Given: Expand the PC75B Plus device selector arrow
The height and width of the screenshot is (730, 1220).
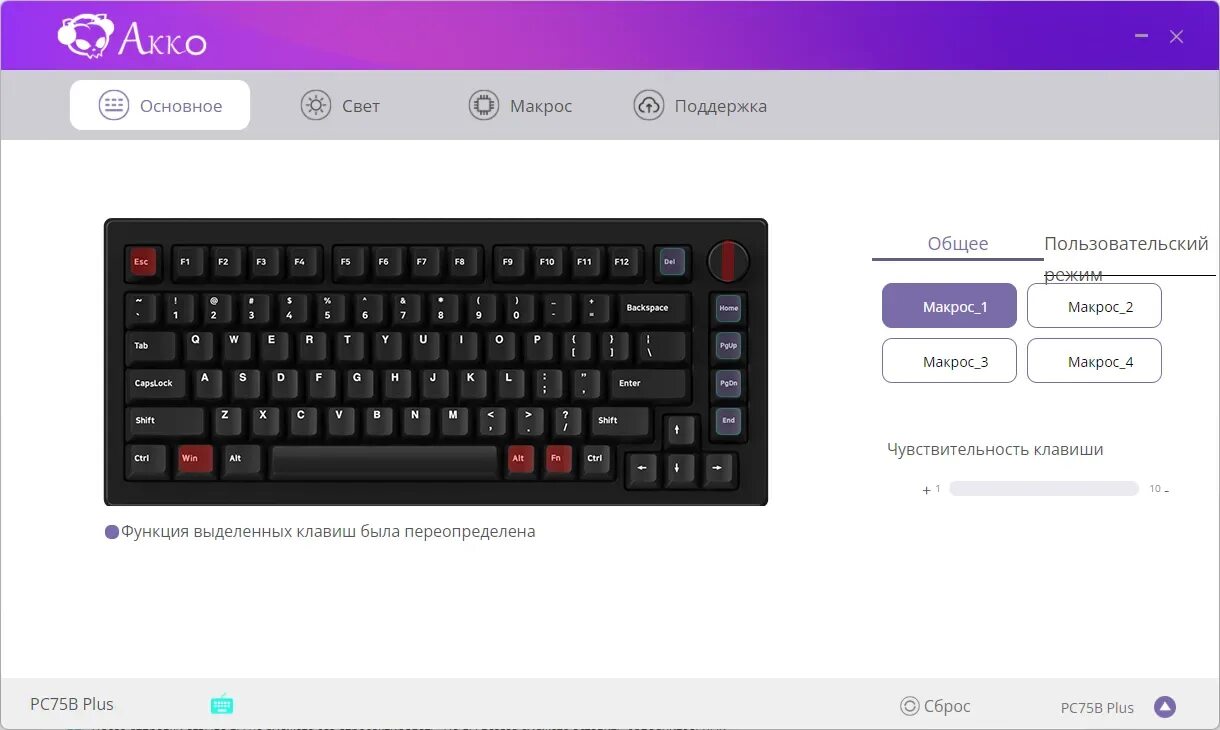Looking at the screenshot, I should [x=1165, y=707].
